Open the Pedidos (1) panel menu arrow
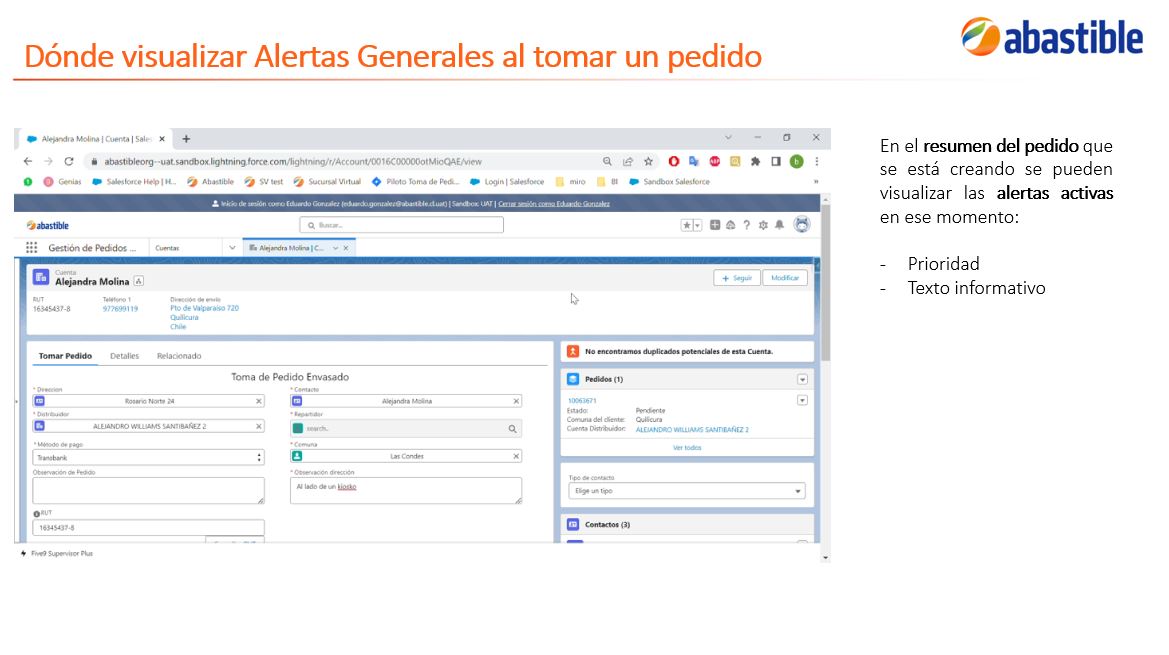 (x=802, y=379)
